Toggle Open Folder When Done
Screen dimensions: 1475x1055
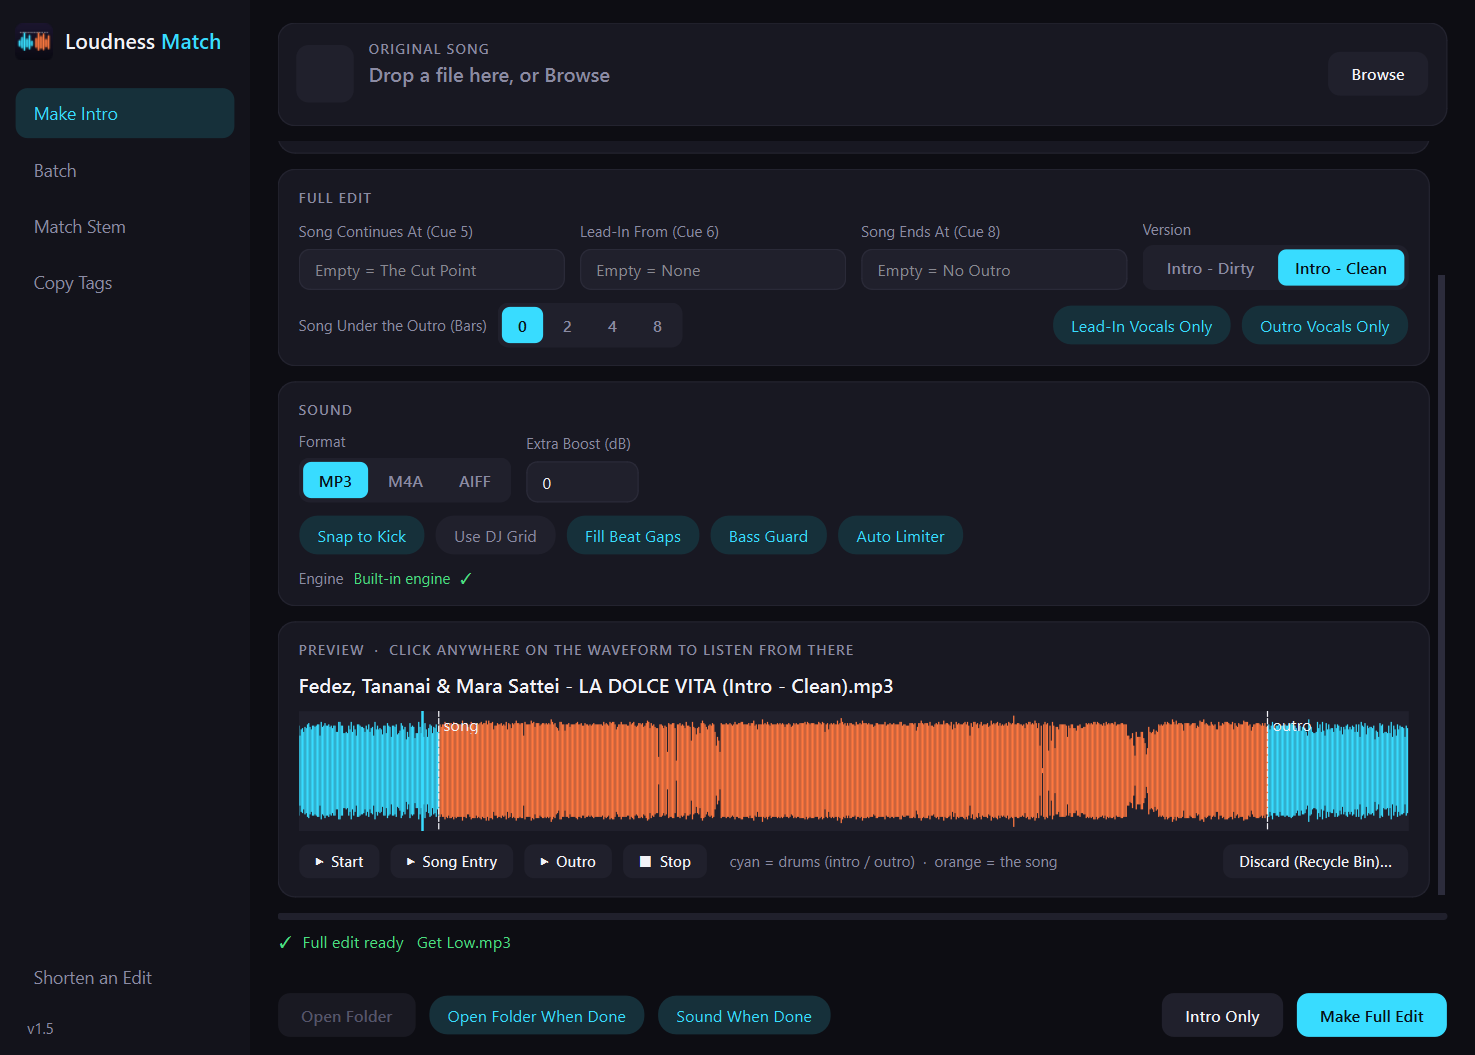tap(536, 1015)
